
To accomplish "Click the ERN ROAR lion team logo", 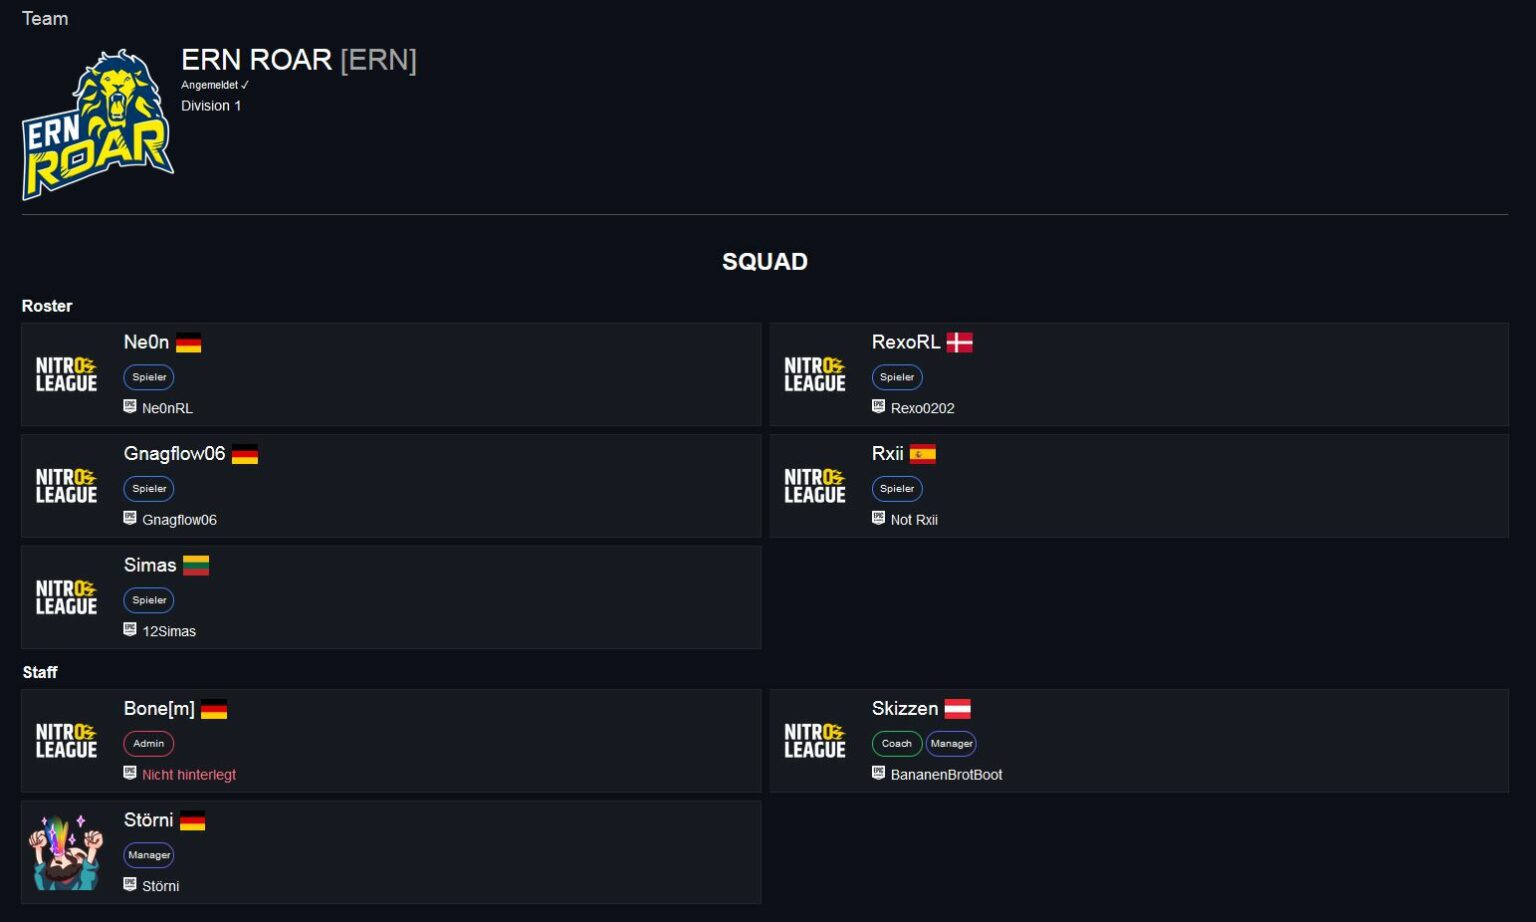I will point(97,125).
